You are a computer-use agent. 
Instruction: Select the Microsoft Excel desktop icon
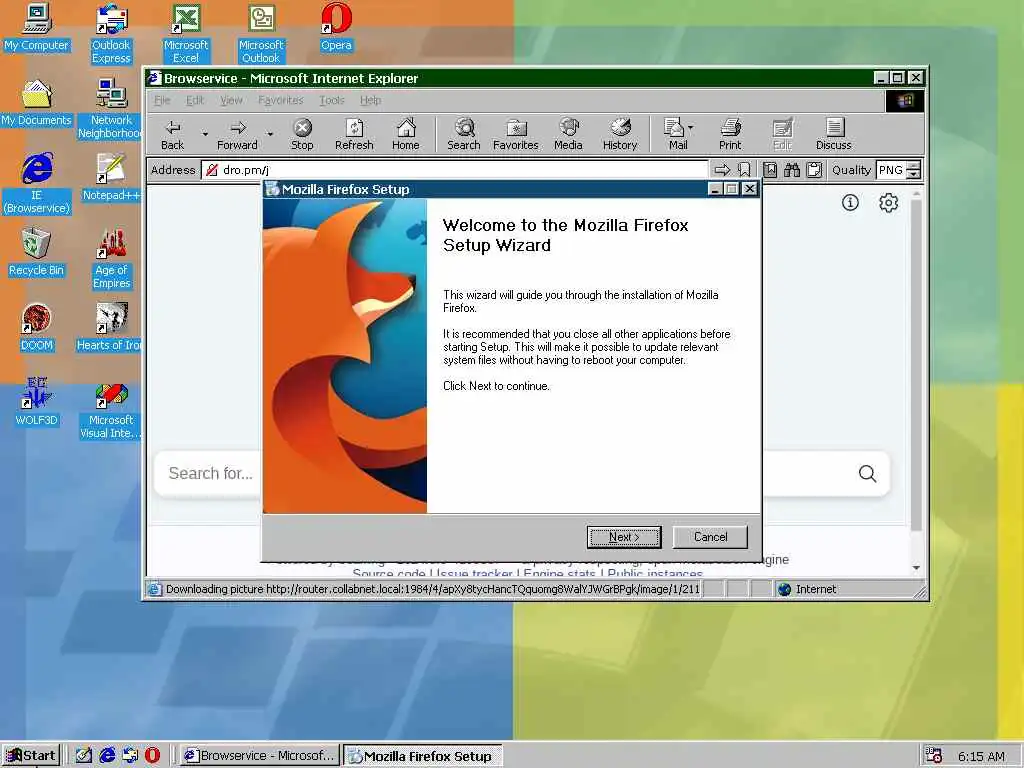[x=186, y=34]
